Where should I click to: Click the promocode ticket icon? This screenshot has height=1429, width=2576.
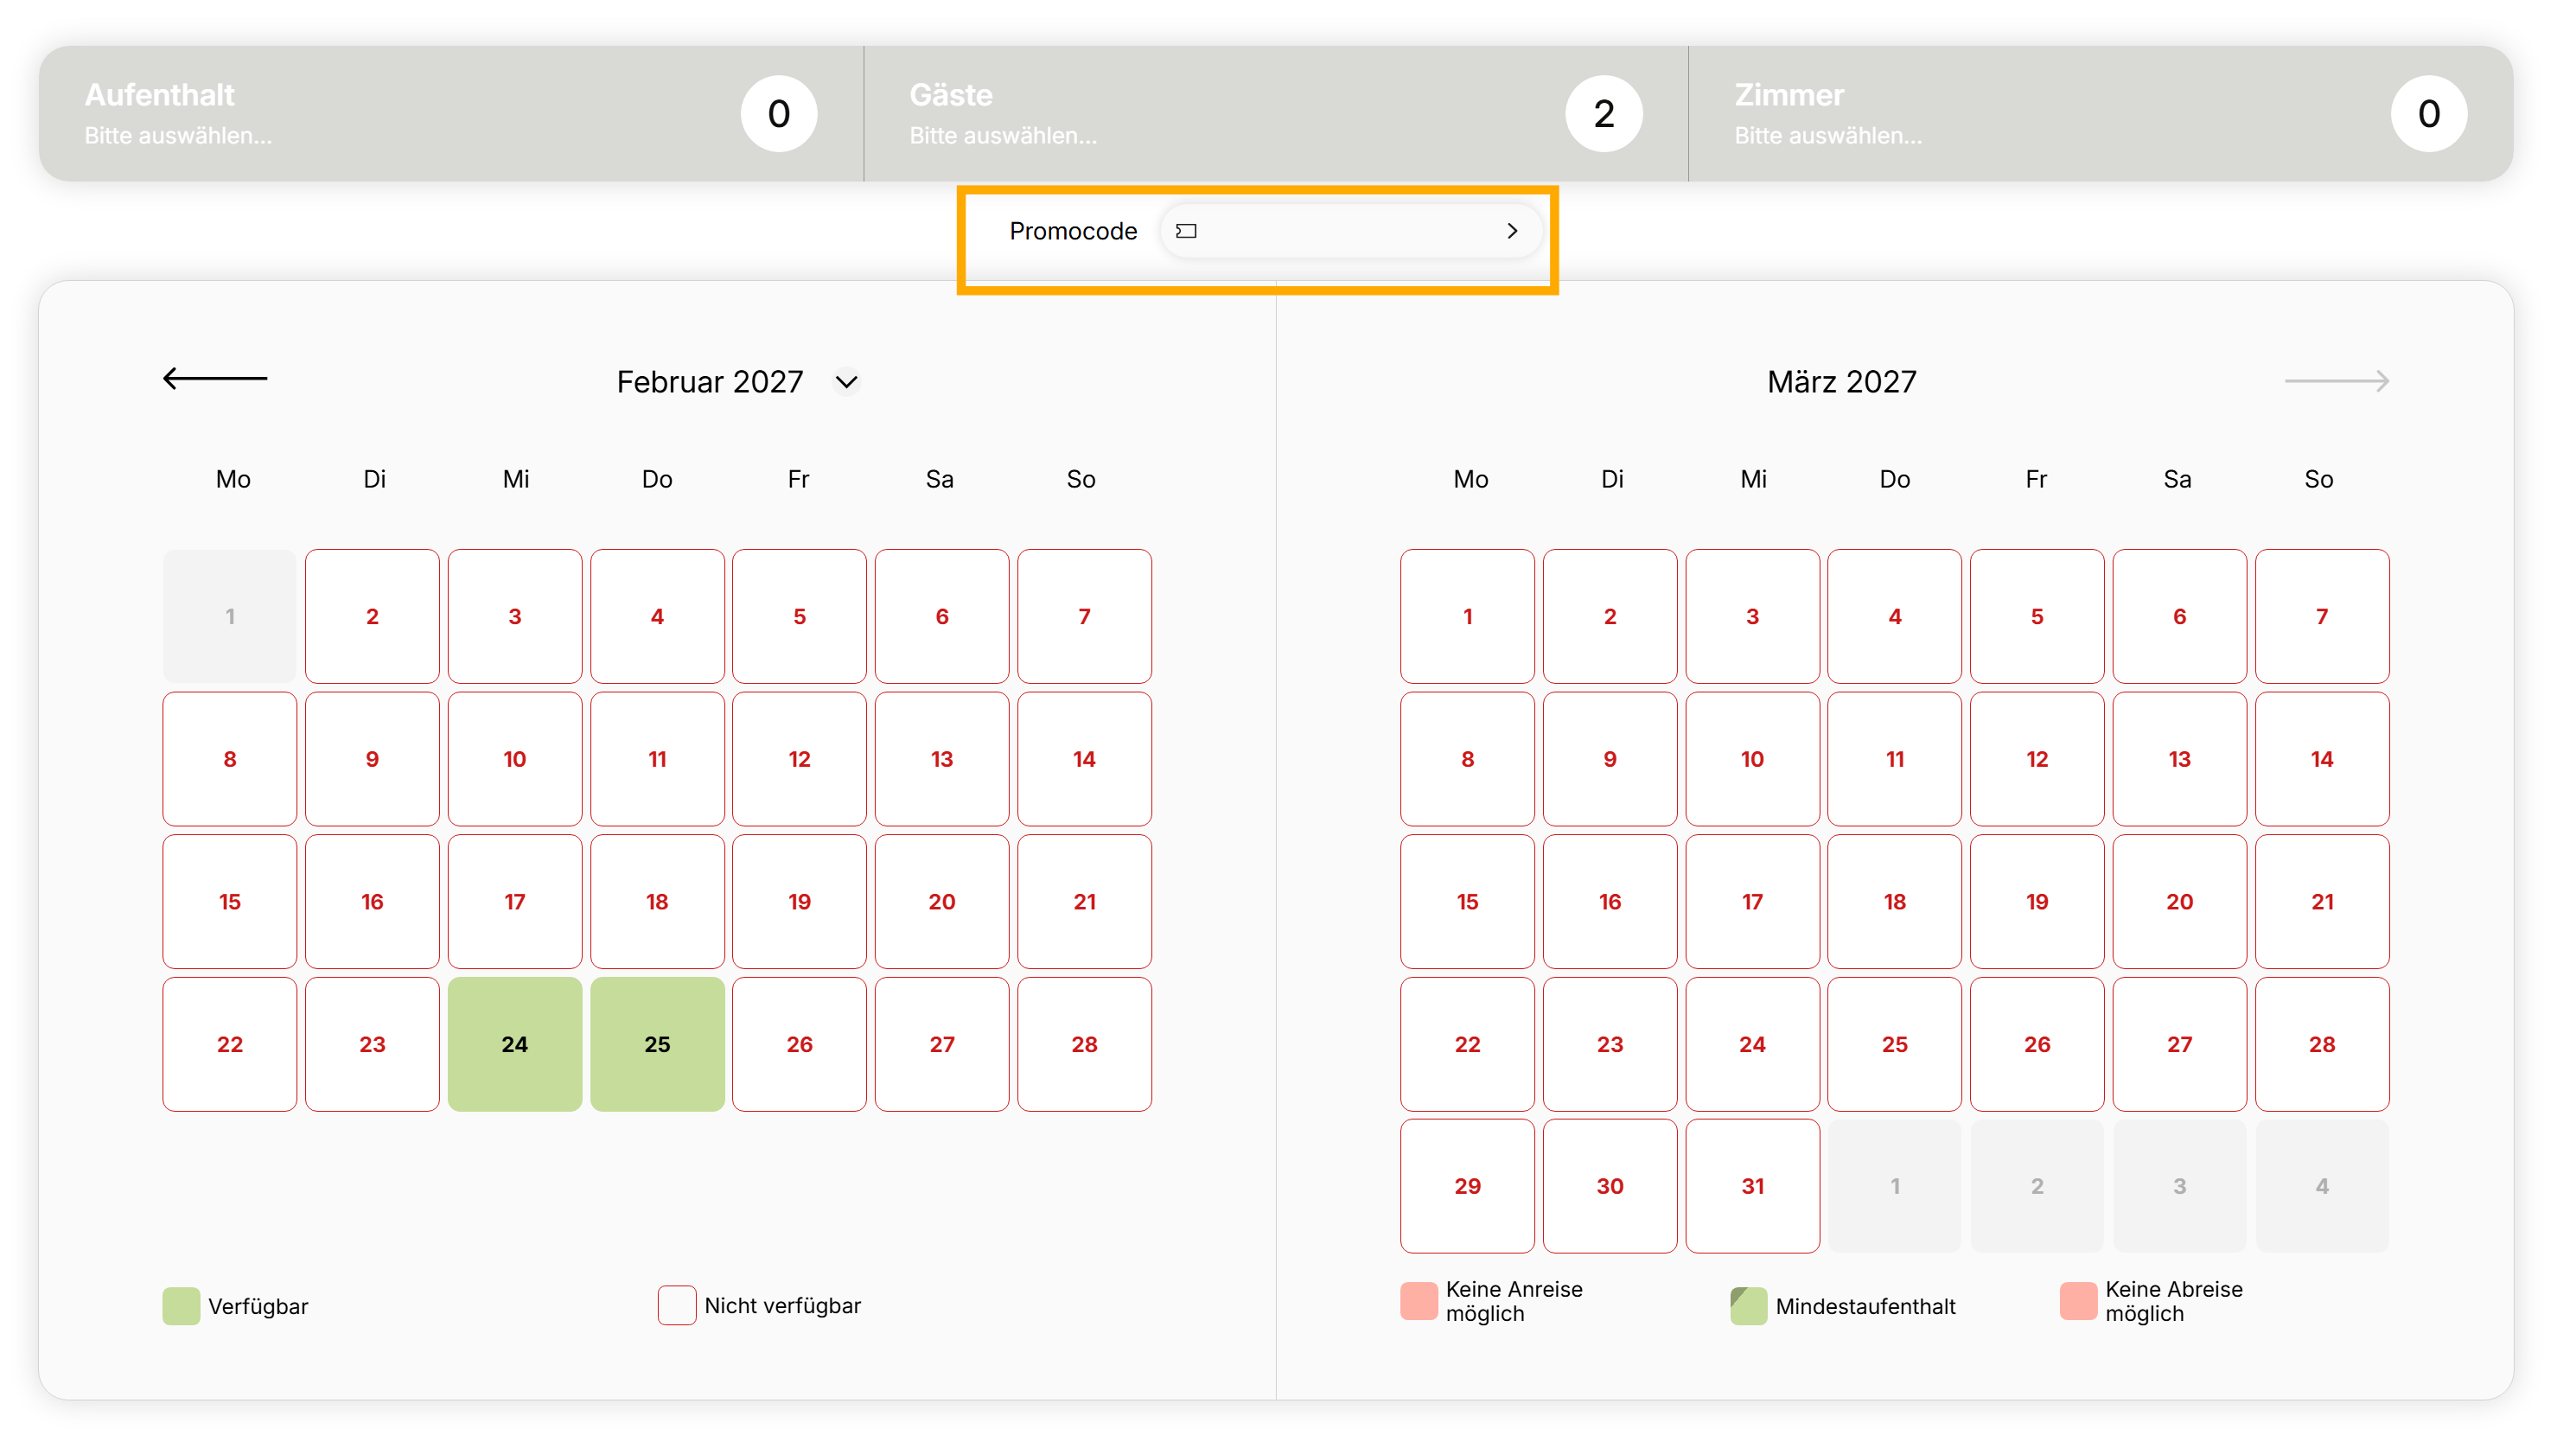pyautogui.click(x=1186, y=231)
